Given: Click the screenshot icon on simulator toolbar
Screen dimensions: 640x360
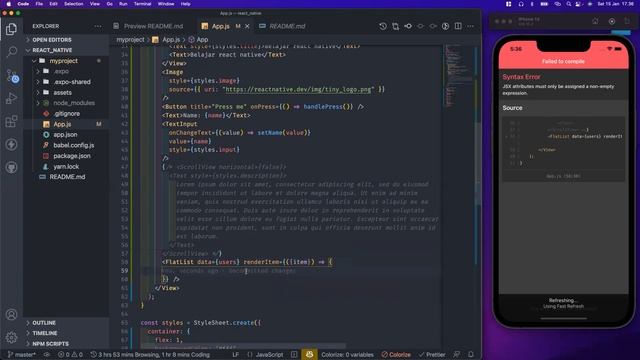Looking at the screenshot, I should pyautogui.click(x=611, y=21).
